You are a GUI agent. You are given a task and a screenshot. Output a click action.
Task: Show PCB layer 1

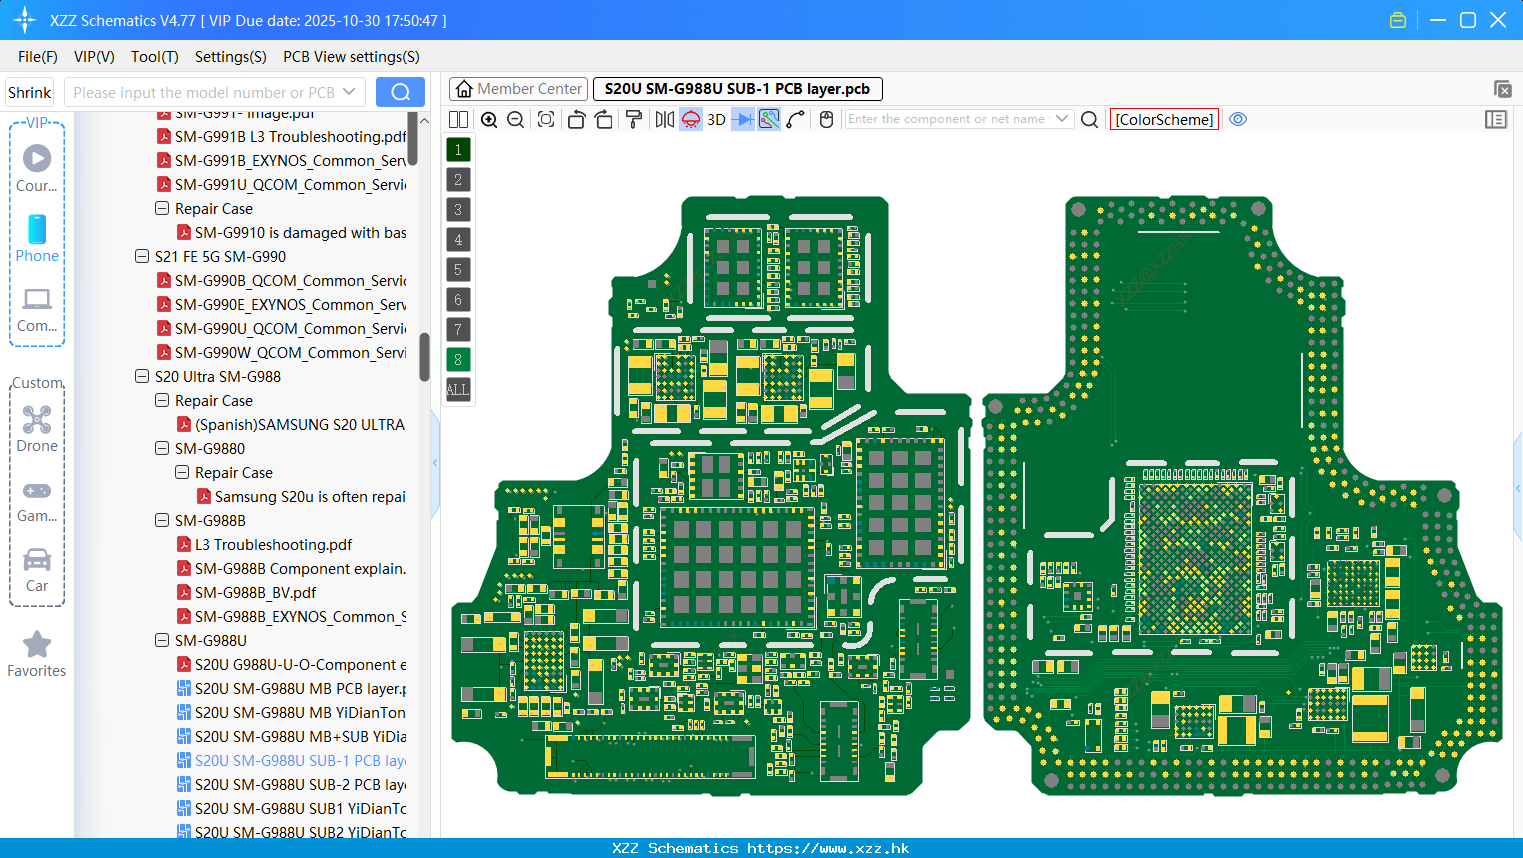click(458, 149)
